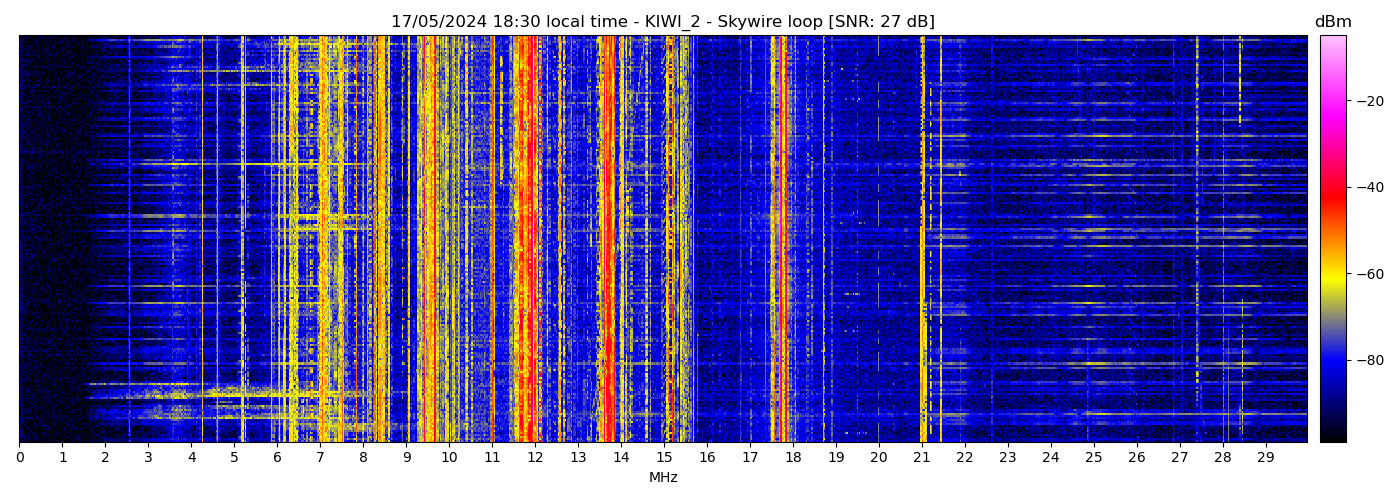Click the −60 colorbar tick label
This screenshot has height=500, width=1400.
point(1369,274)
